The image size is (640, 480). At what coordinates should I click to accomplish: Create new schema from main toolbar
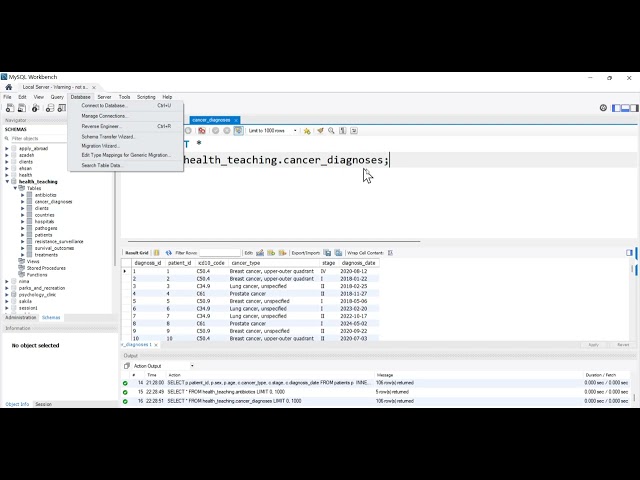point(50,108)
